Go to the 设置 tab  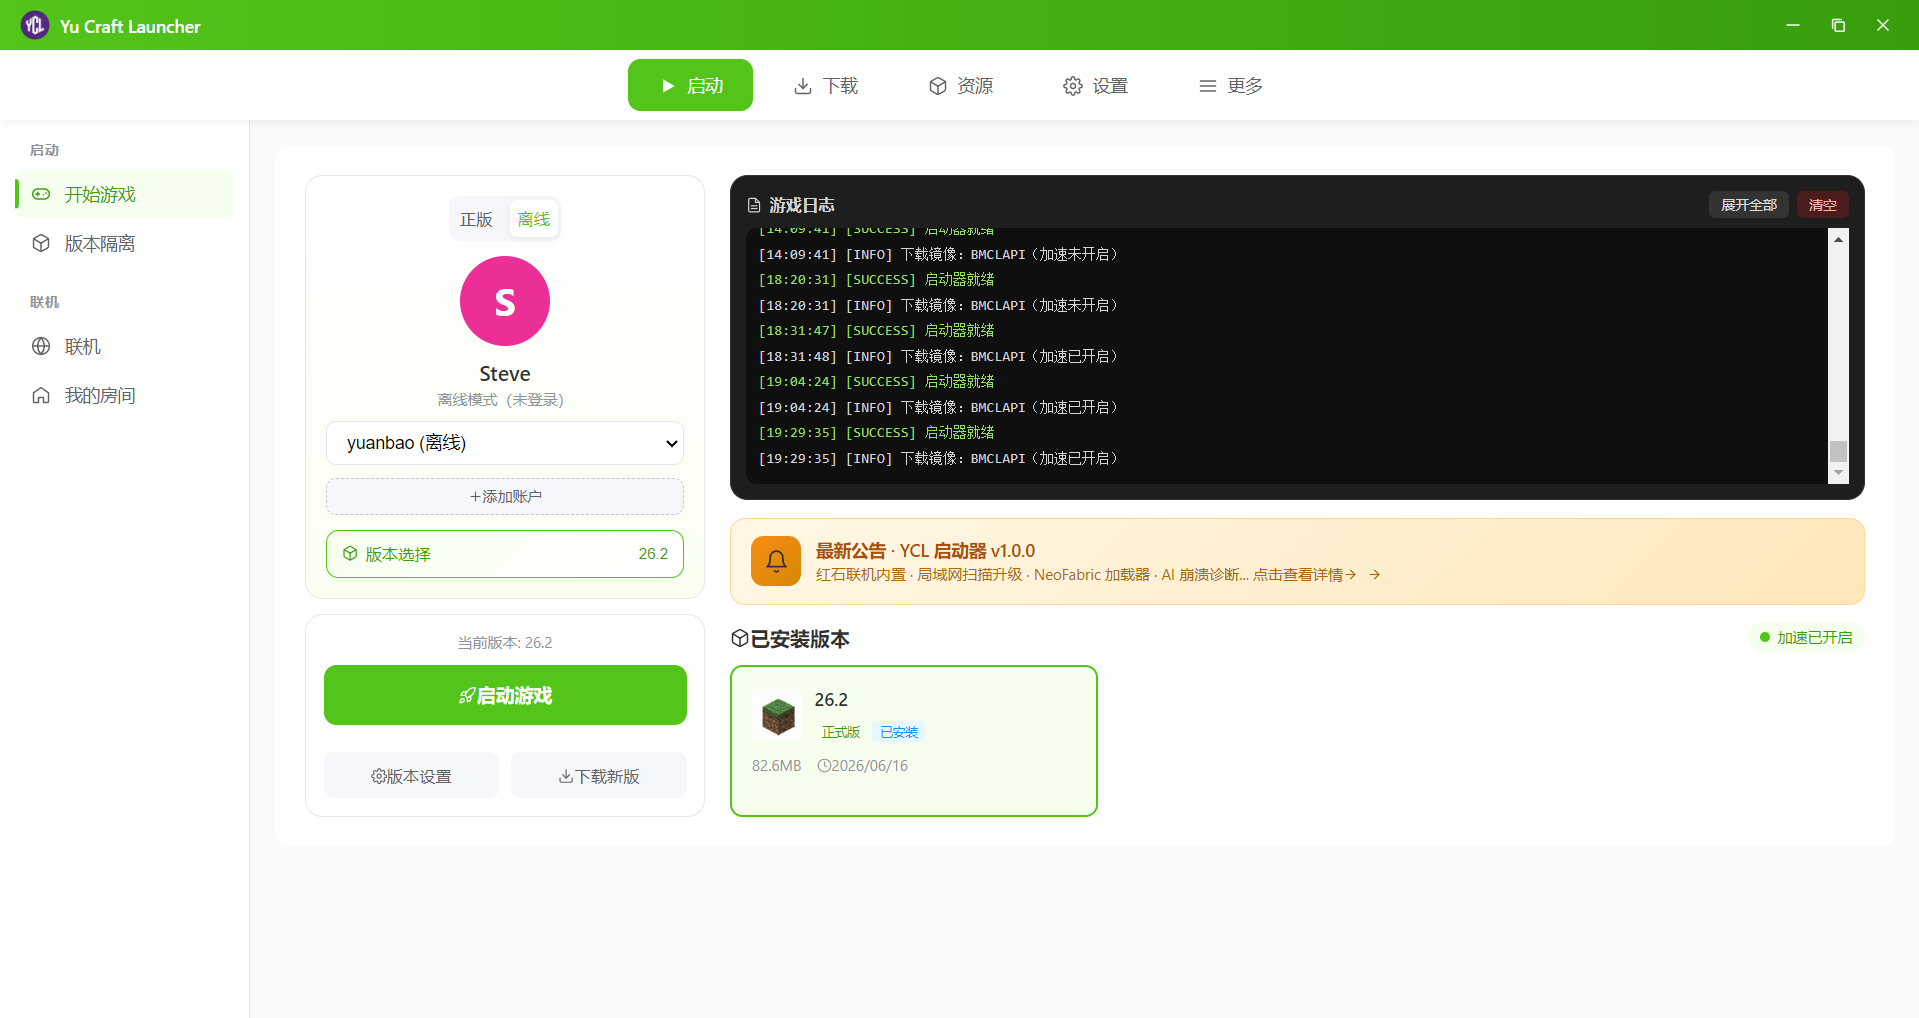(x=1096, y=86)
